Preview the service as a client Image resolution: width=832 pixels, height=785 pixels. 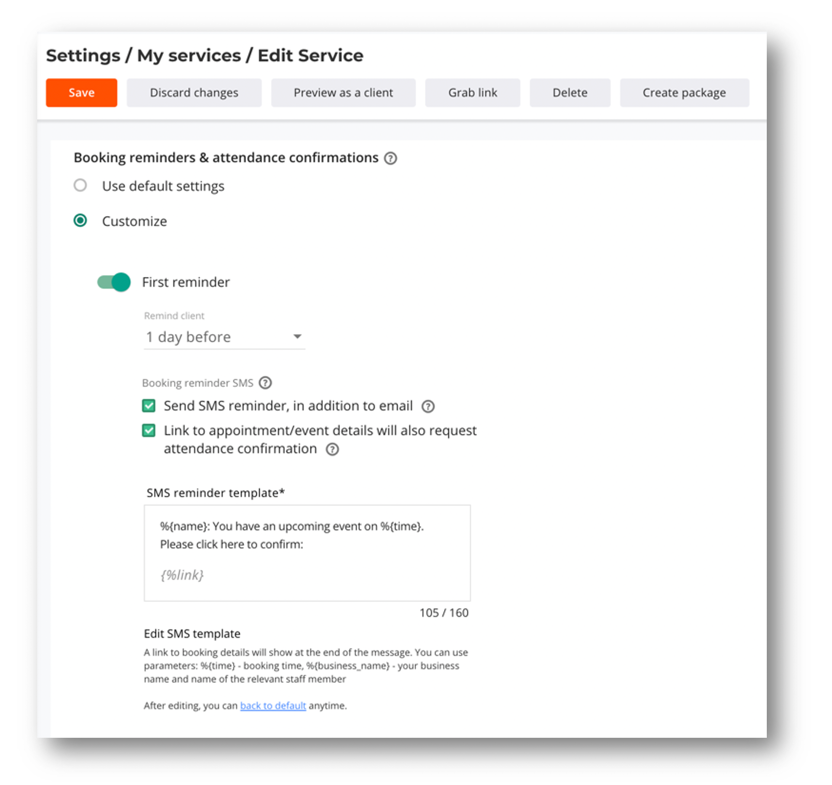pyautogui.click(x=343, y=92)
